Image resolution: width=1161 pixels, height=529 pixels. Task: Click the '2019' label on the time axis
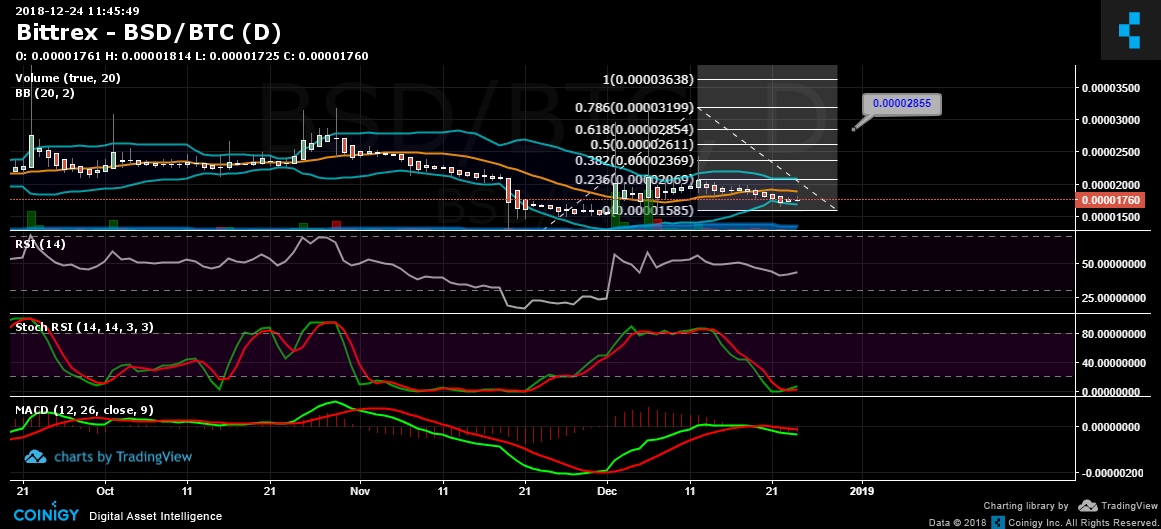pos(861,492)
